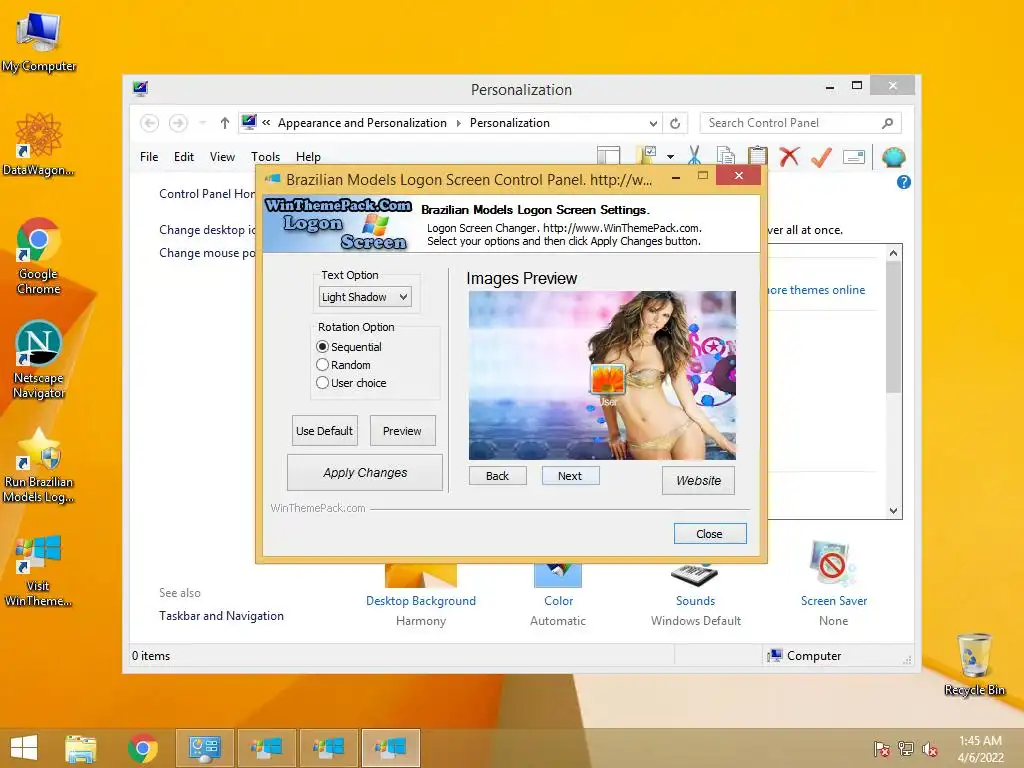
Task: Click the red X Delete toolbar icon
Action: (790, 156)
